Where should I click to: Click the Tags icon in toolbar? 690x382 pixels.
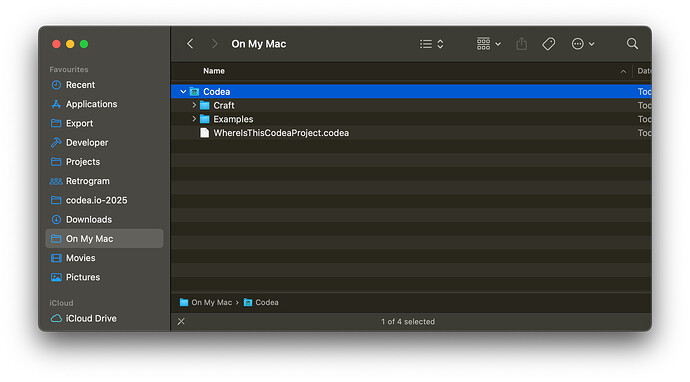(x=548, y=44)
